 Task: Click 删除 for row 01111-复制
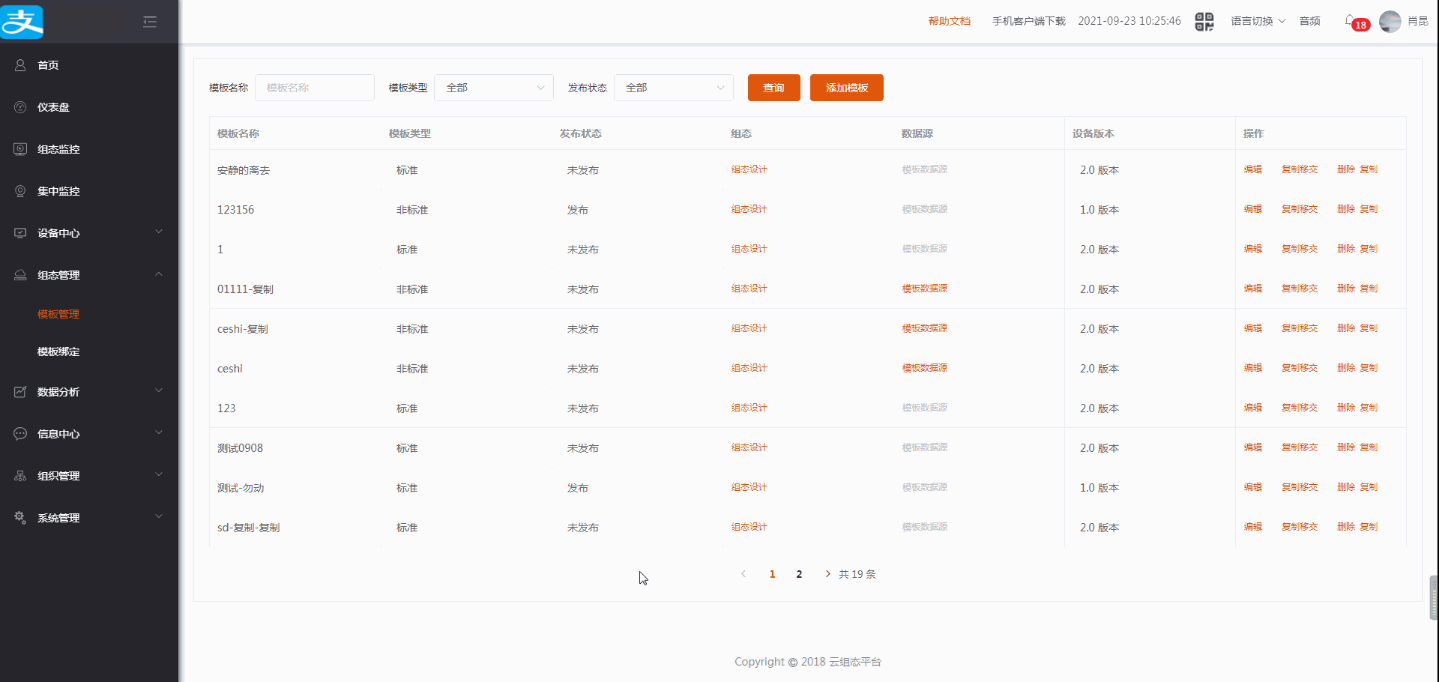[1346, 288]
